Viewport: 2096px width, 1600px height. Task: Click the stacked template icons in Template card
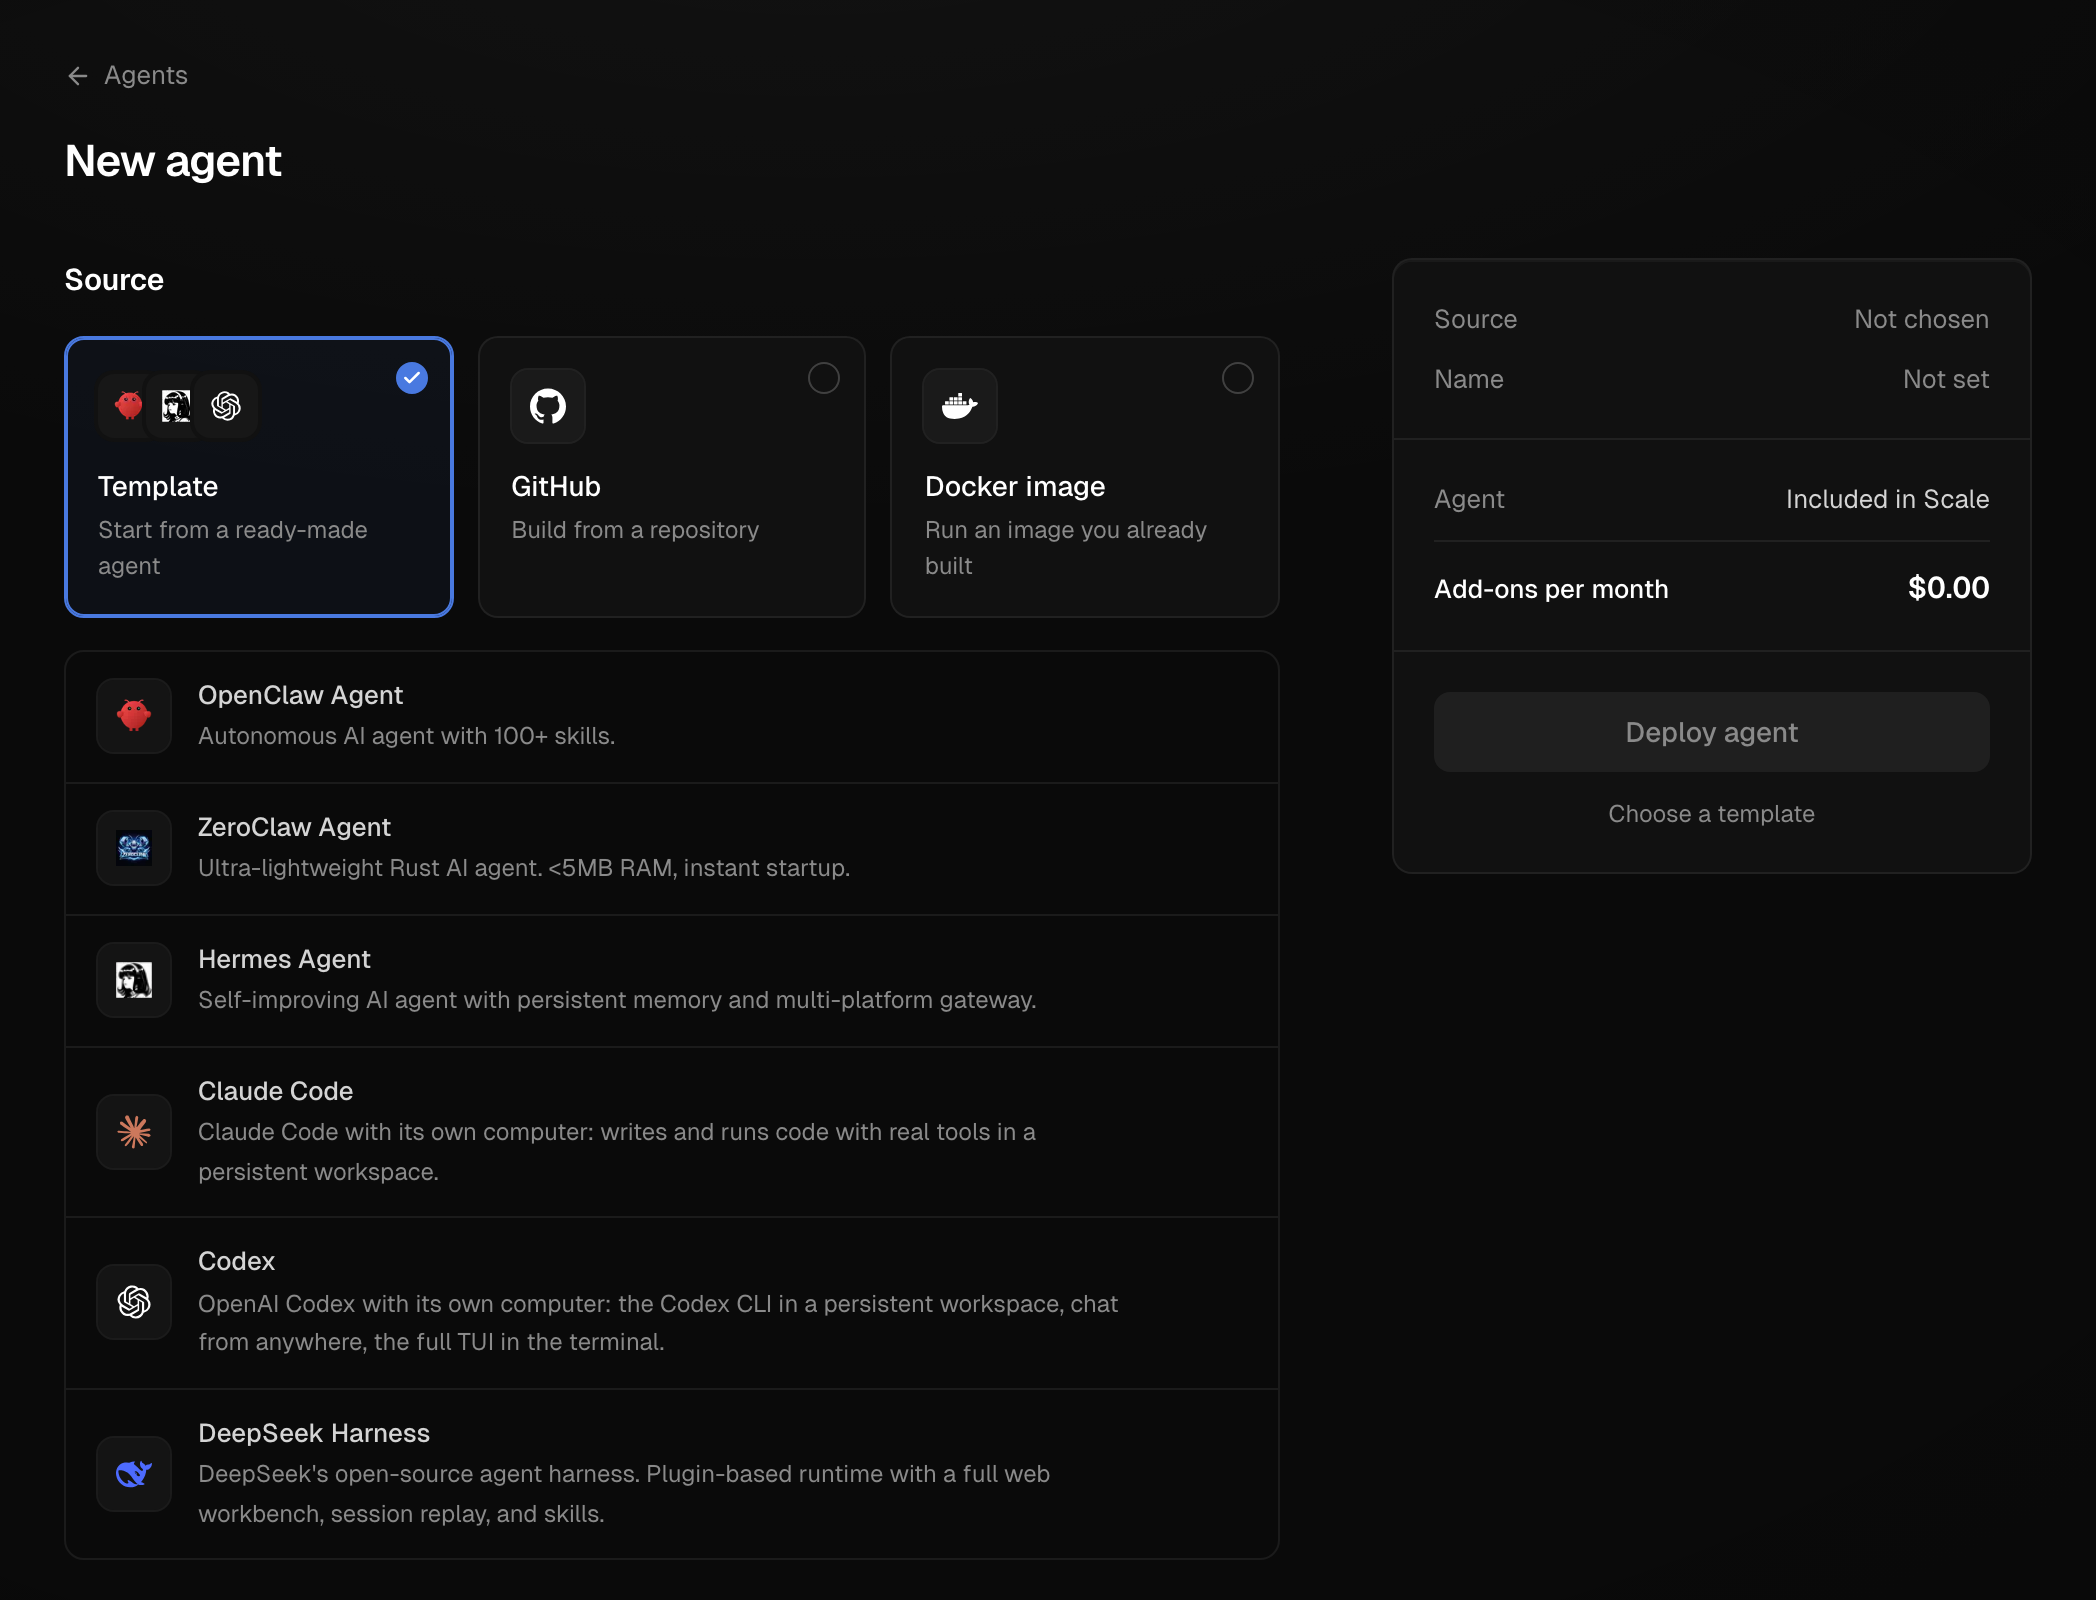[178, 406]
